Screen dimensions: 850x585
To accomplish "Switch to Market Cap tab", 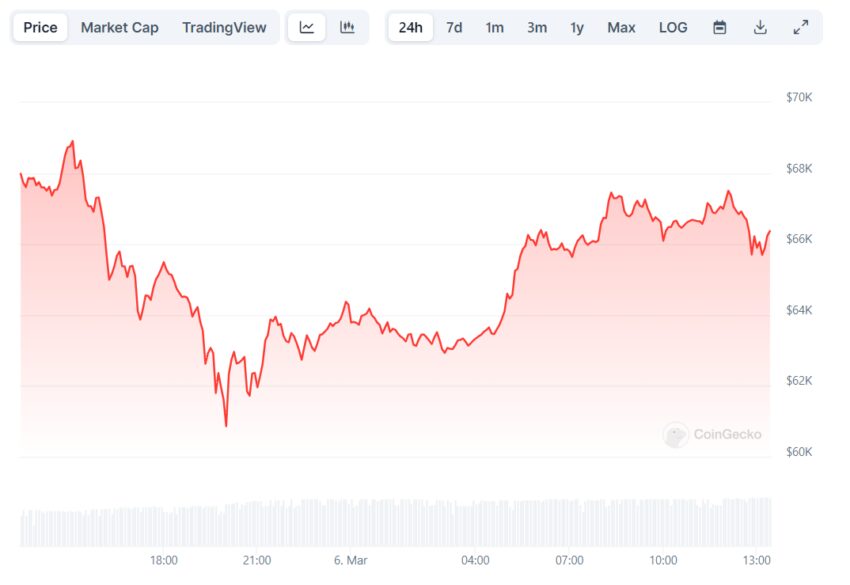I will pos(119,27).
